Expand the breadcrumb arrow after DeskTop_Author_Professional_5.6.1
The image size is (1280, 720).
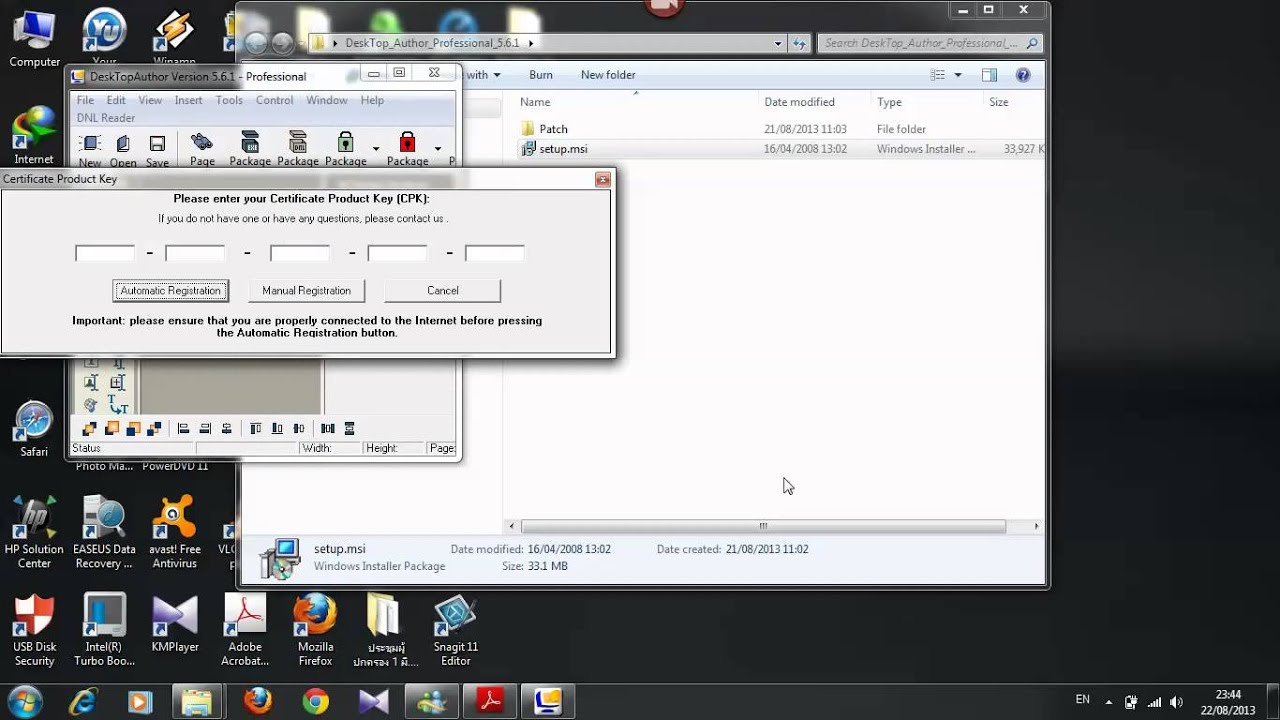pyautogui.click(x=530, y=43)
